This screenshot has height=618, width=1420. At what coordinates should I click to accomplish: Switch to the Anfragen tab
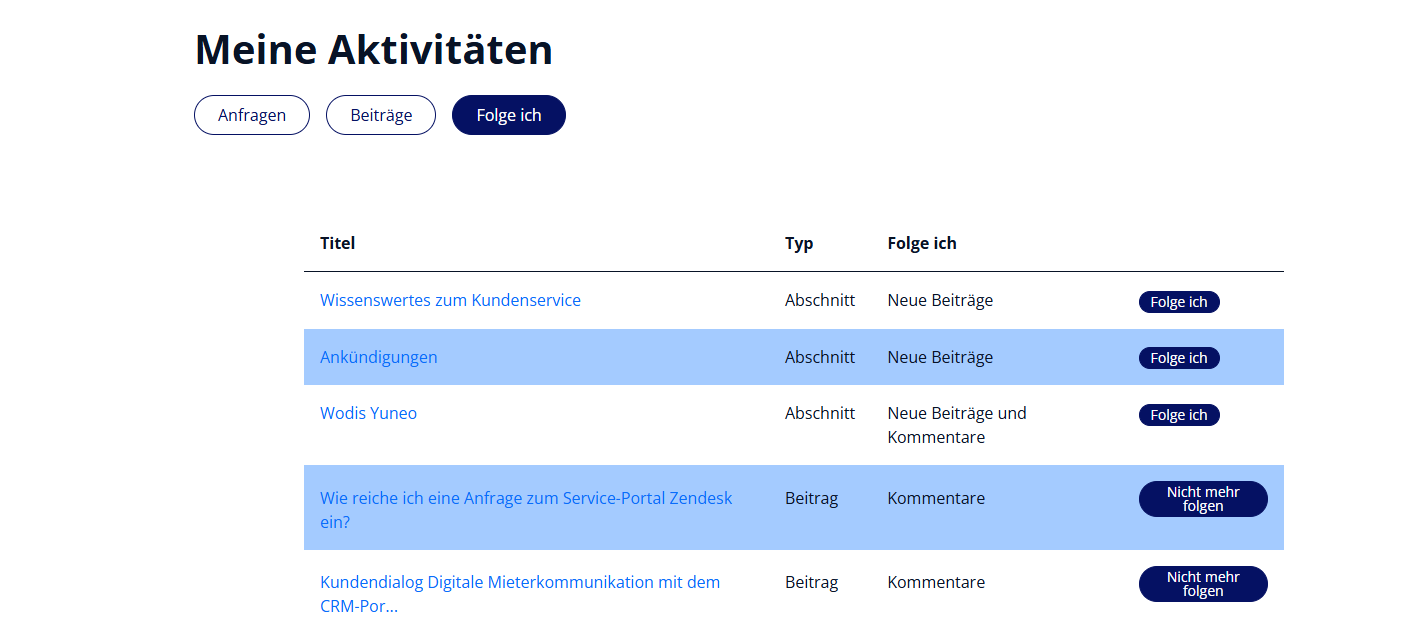click(x=252, y=115)
